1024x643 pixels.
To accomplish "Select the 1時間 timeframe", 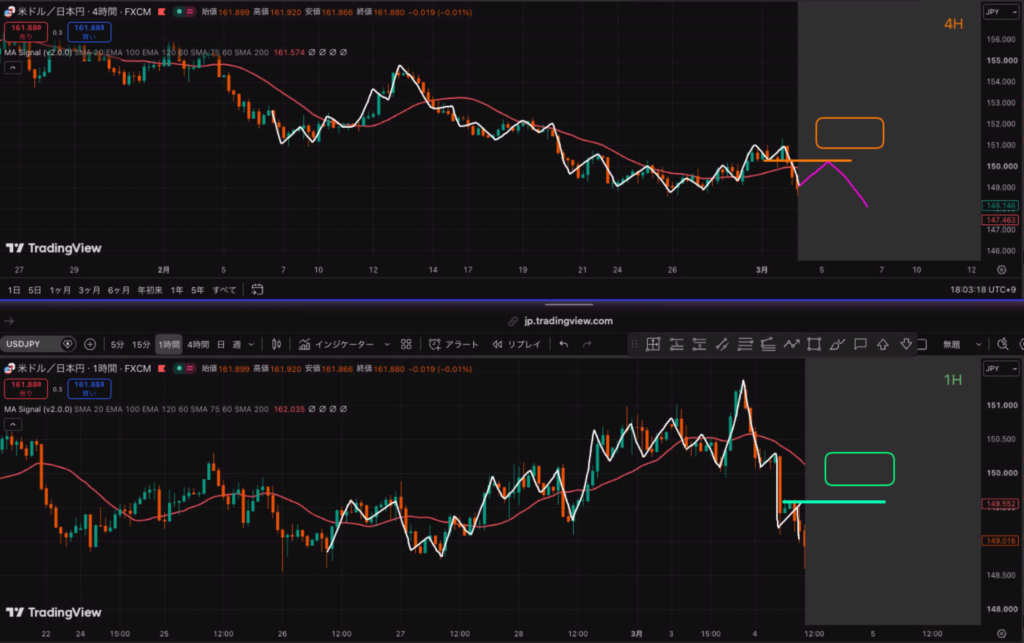I will tap(168, 344).
